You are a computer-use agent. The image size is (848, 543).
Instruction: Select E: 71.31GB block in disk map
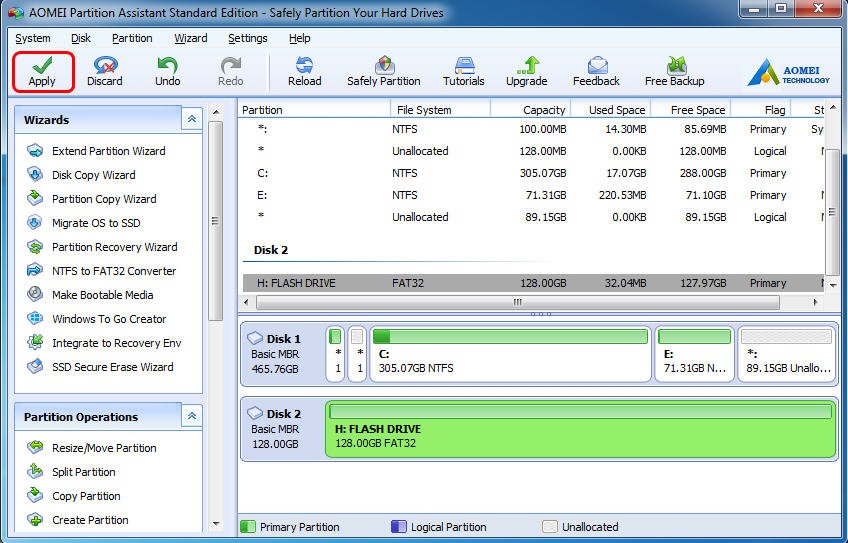click(694, 354)
